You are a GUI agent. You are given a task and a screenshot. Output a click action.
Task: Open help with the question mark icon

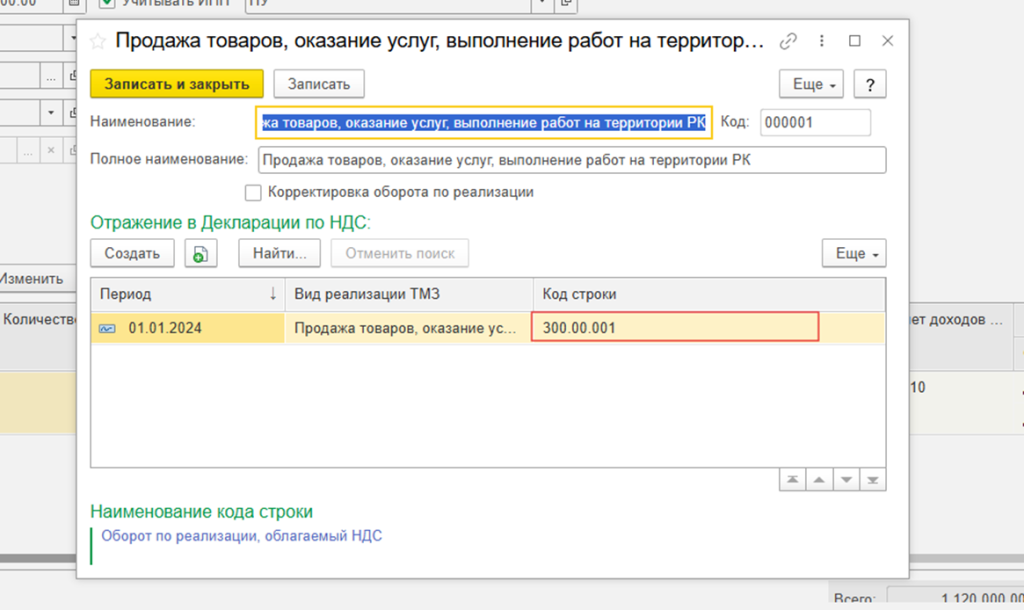pyautogui.click(x=870, y=83)
